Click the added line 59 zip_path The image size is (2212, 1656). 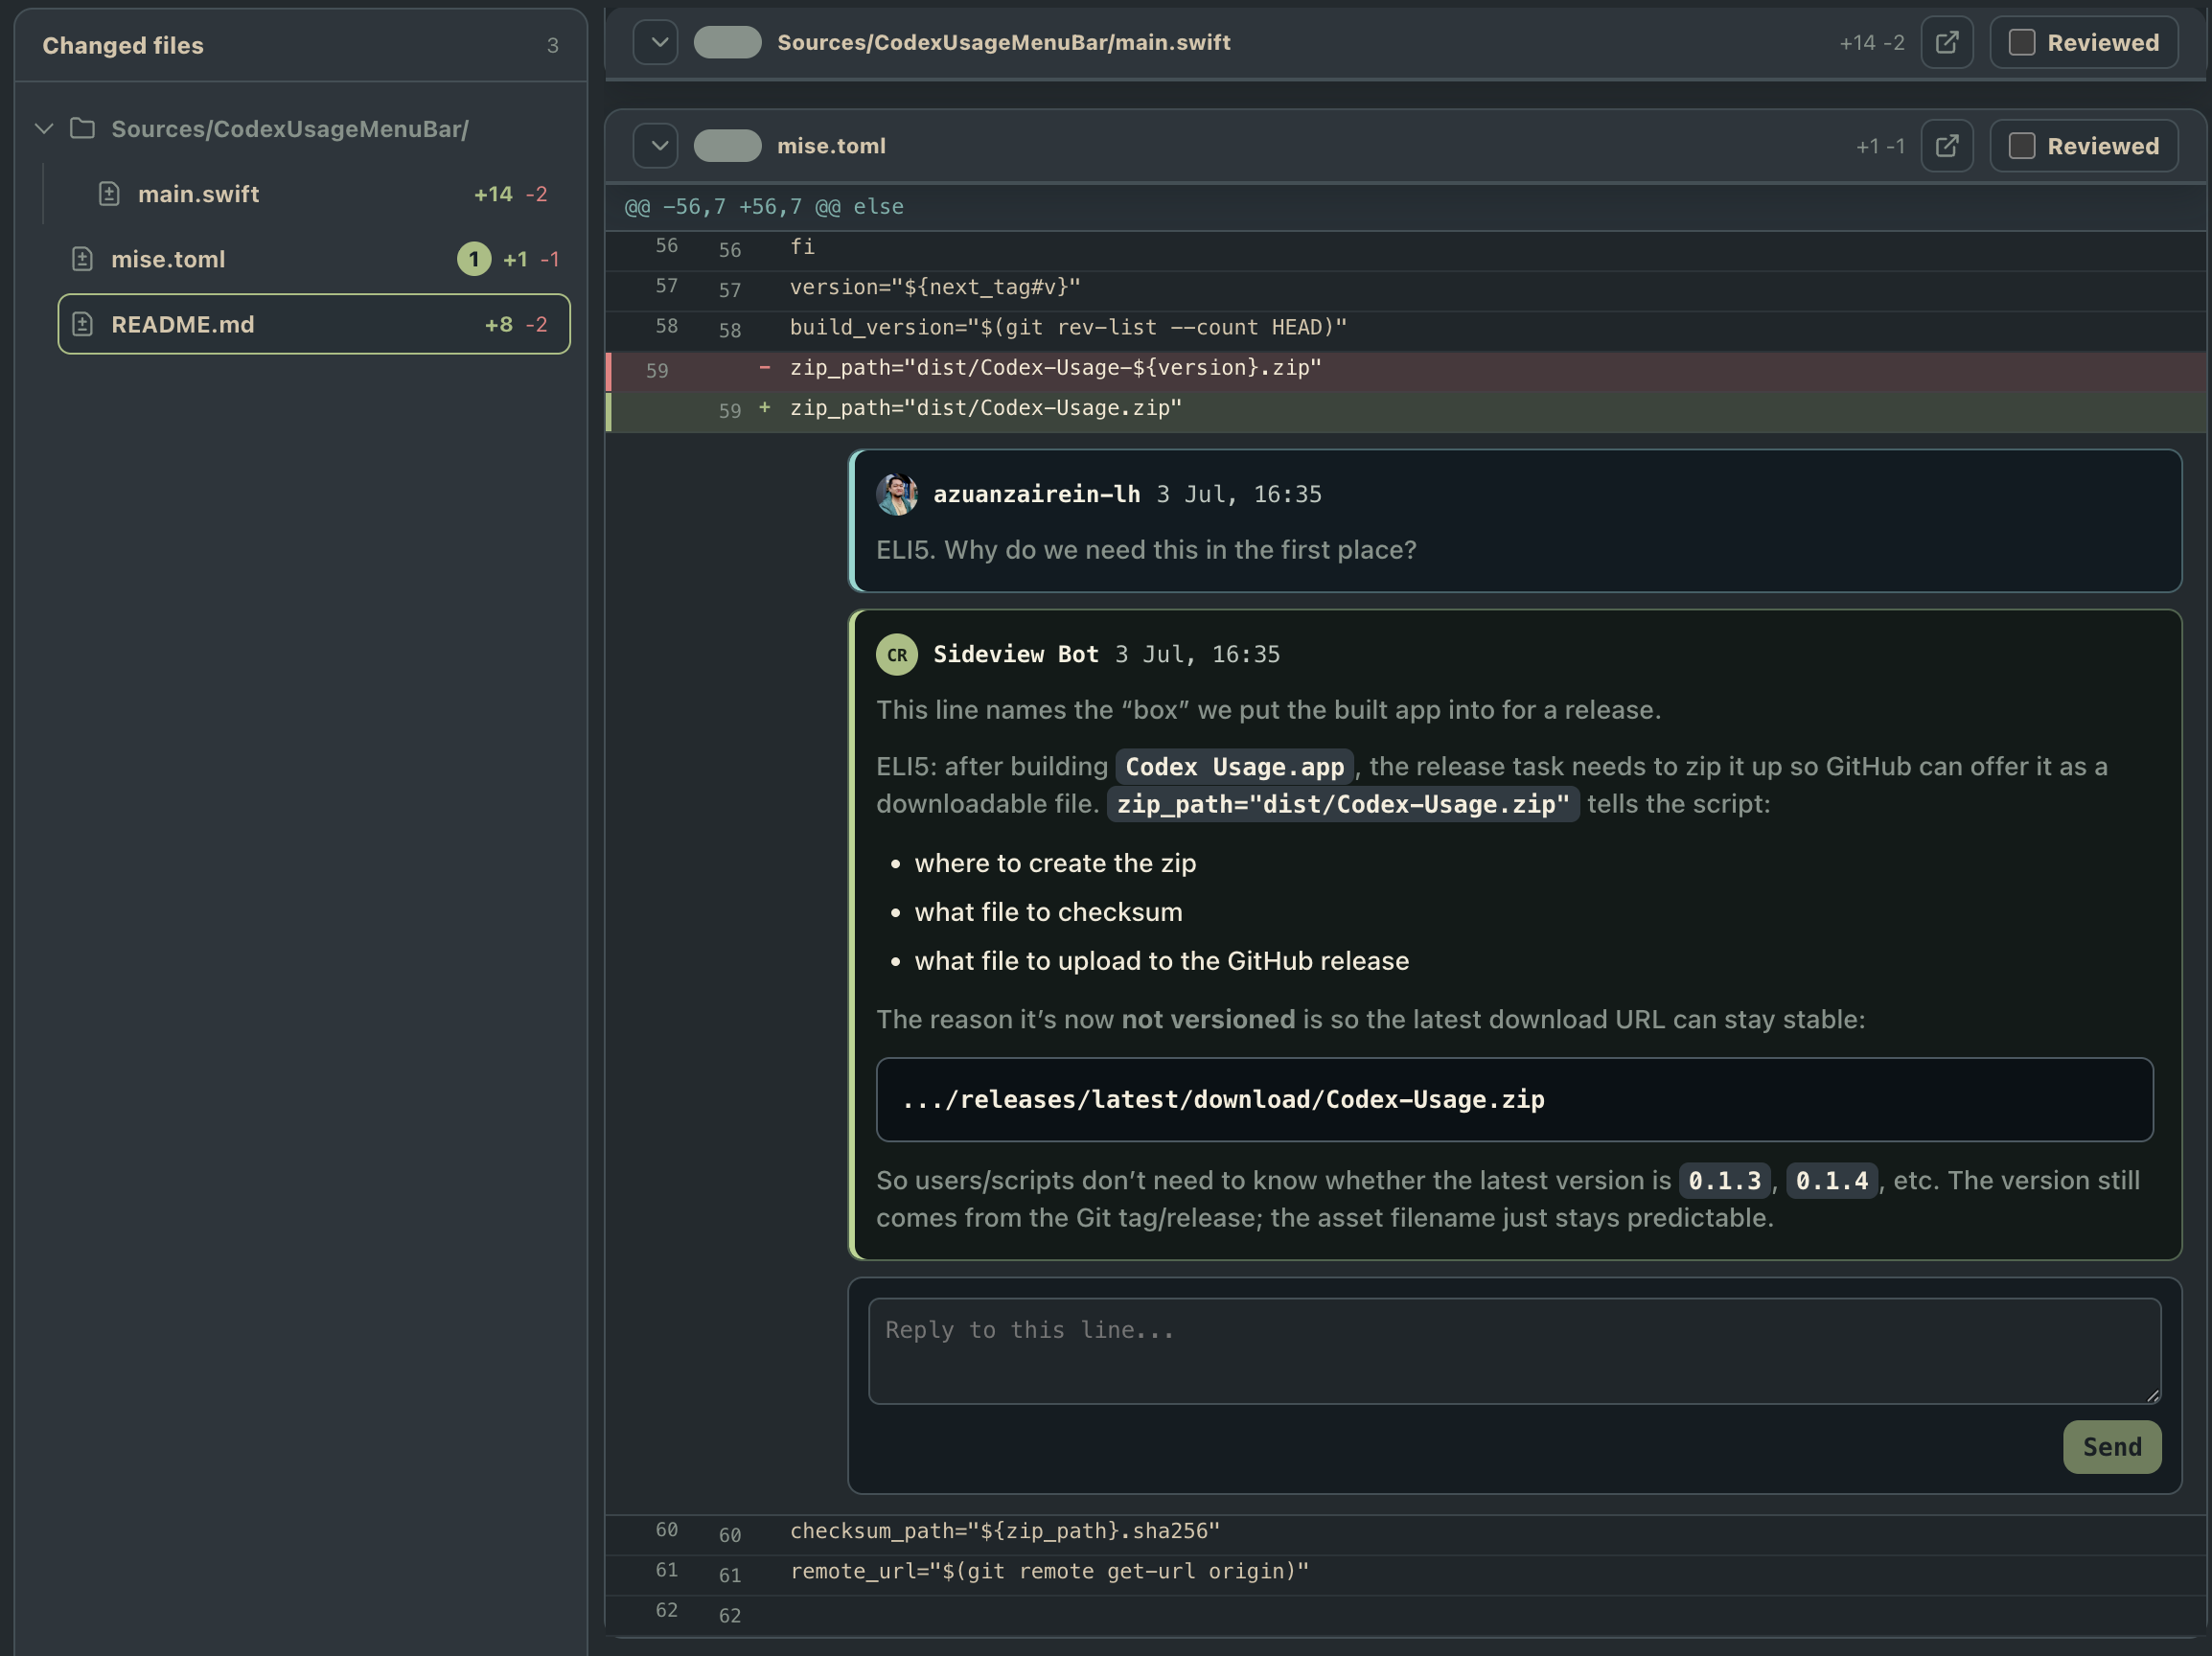pyautogui.click(x=985, y=408)
